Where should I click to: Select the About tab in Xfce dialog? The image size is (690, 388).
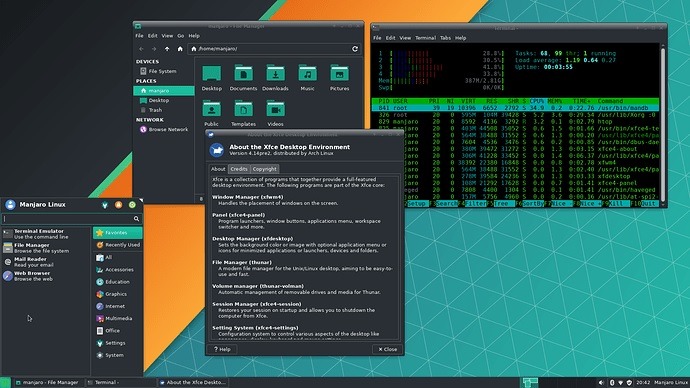click(218, 169)
